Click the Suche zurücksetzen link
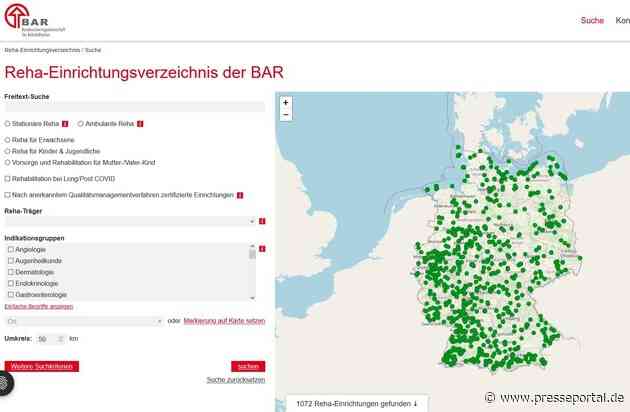Image resolution: width=630 pixels, height=412 pixels. tap(236, 380)
